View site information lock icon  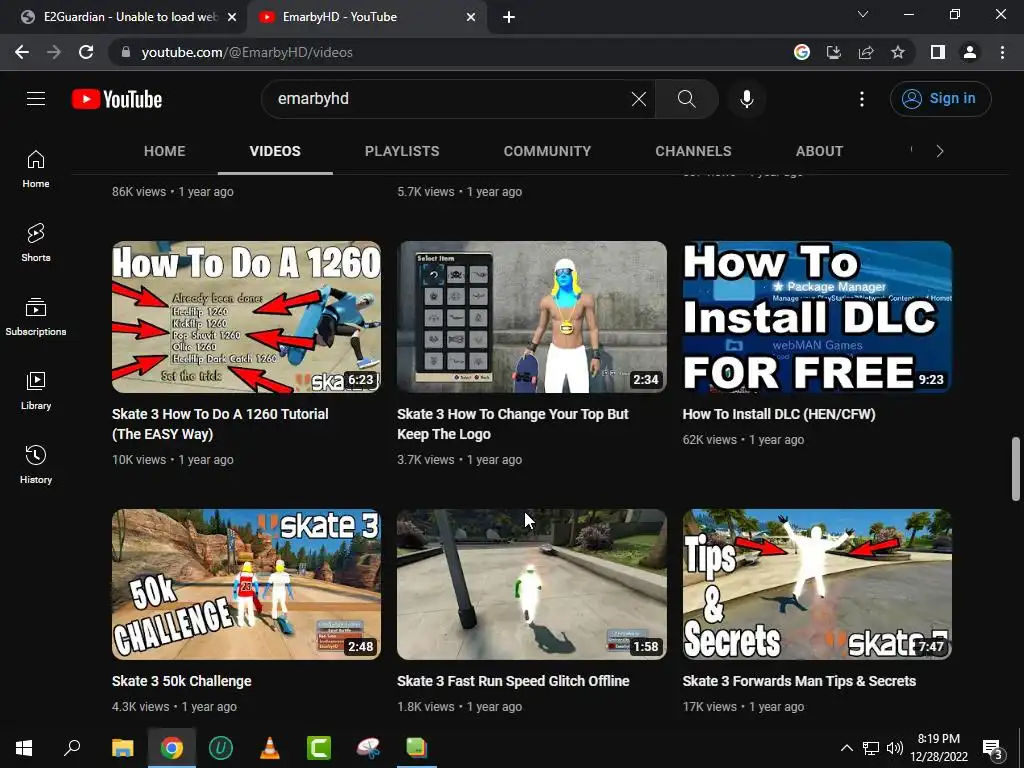click(126, 52)
